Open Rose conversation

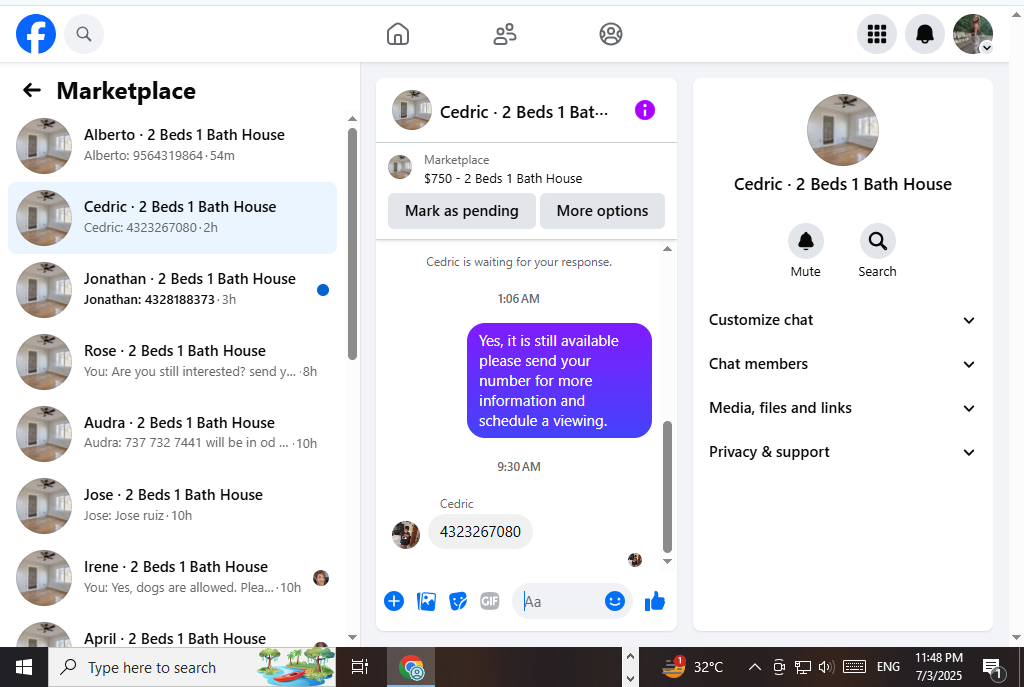[172, 362]
